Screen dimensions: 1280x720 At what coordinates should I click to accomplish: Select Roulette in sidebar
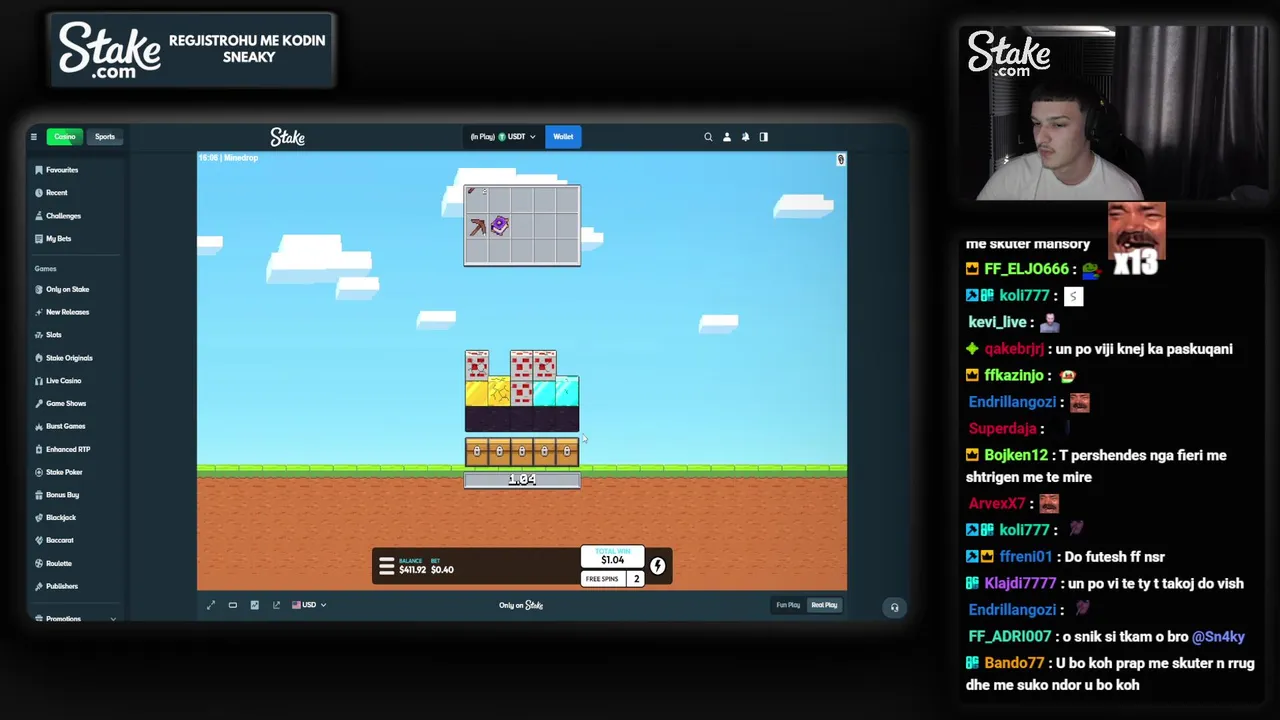click(59, 563)
